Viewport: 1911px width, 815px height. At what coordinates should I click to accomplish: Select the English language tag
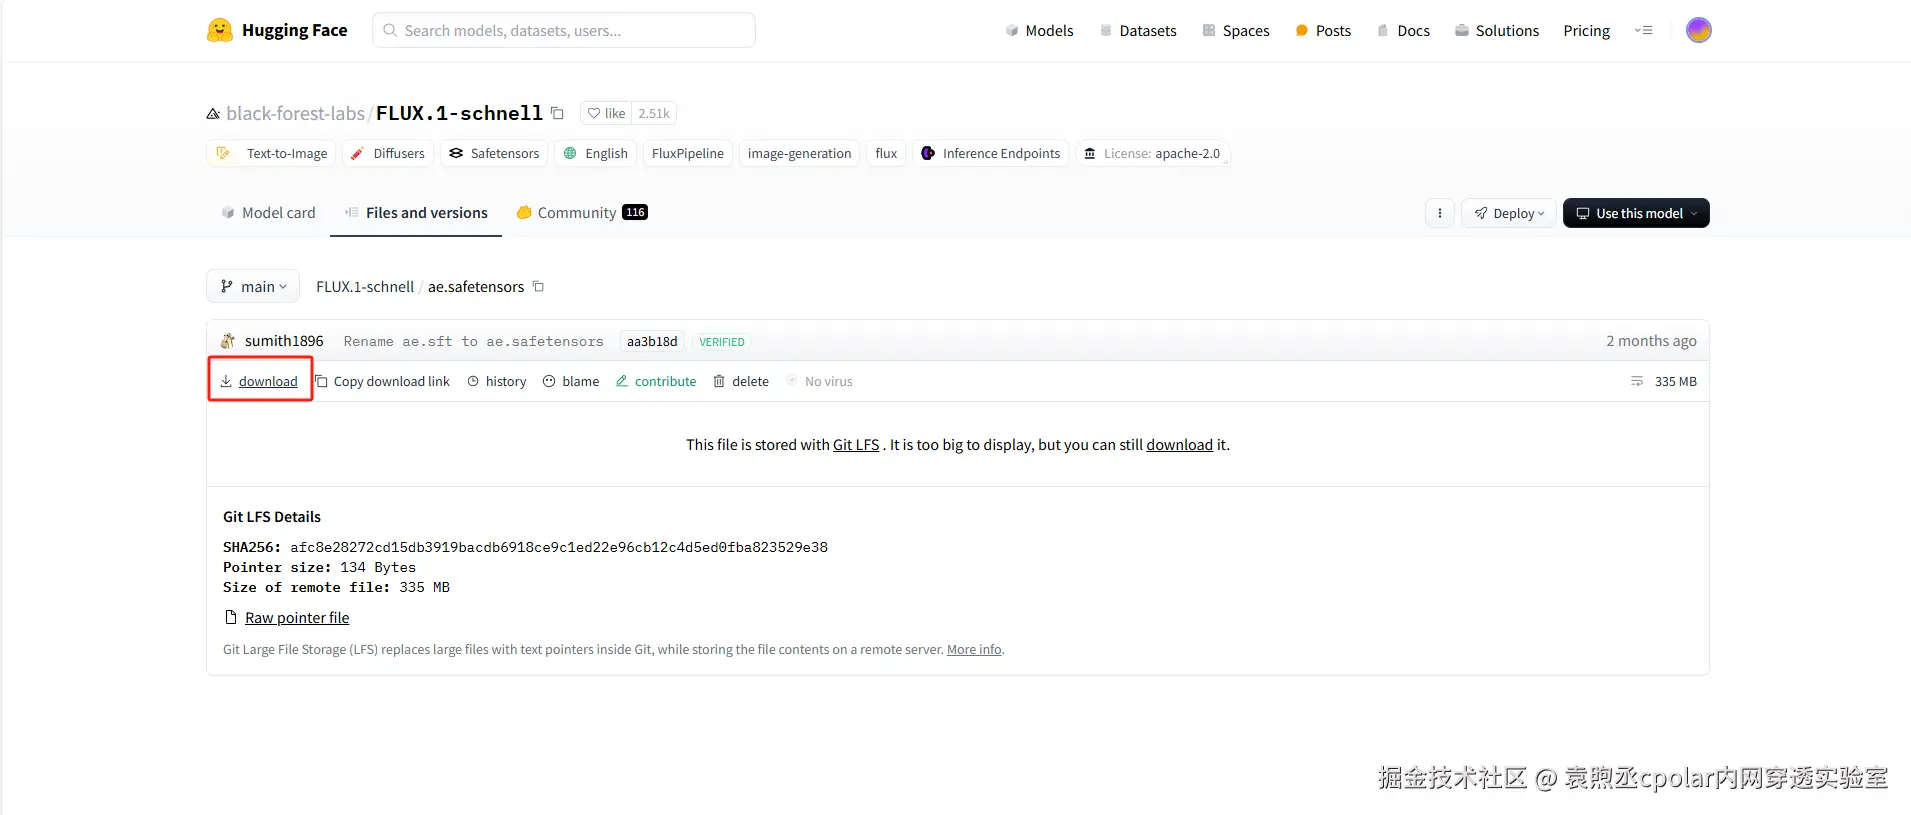596,153
